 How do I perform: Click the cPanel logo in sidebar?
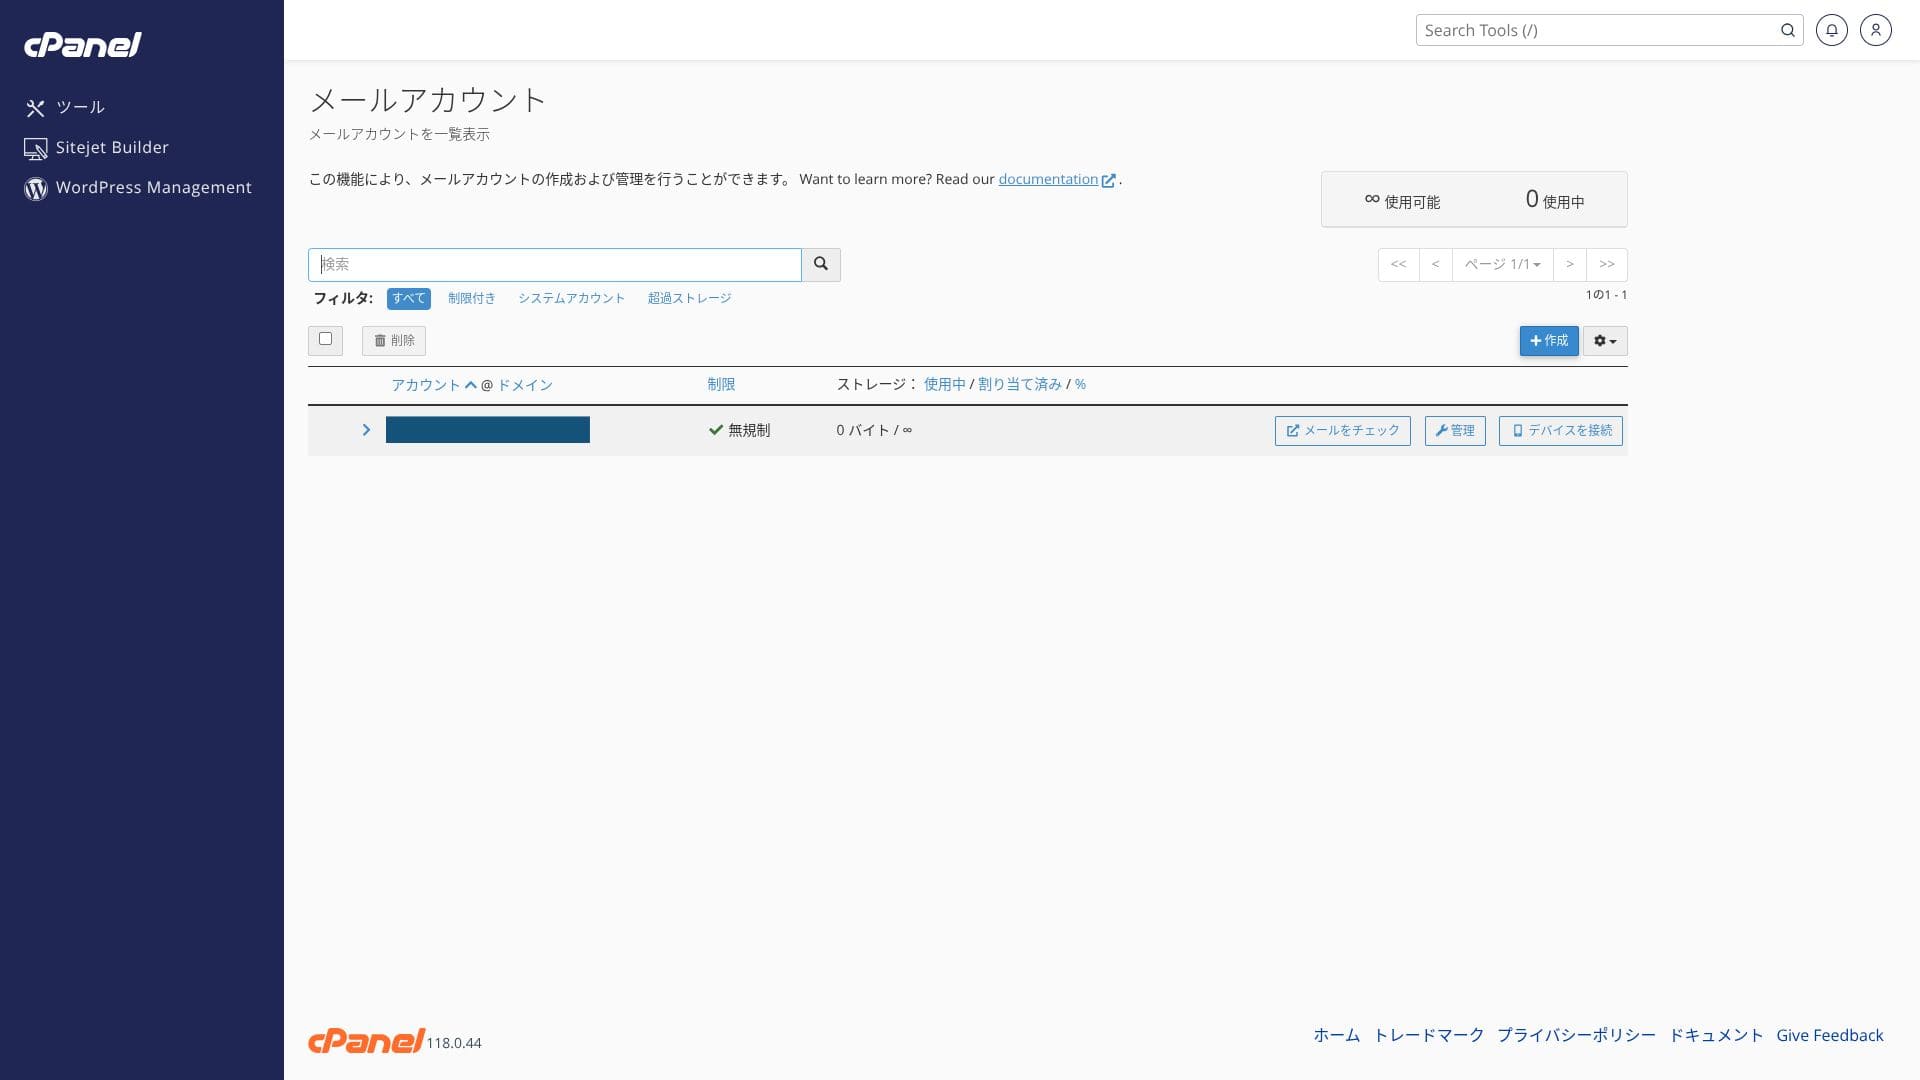click(x=83, y=45)
